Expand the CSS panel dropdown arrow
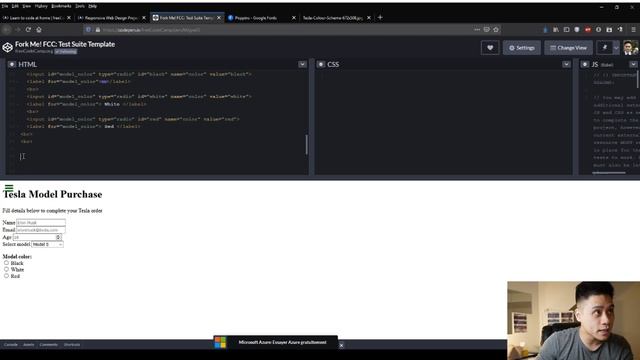This screenshot has height=360, width=640. pyautogui.click(x=566, y=64)
